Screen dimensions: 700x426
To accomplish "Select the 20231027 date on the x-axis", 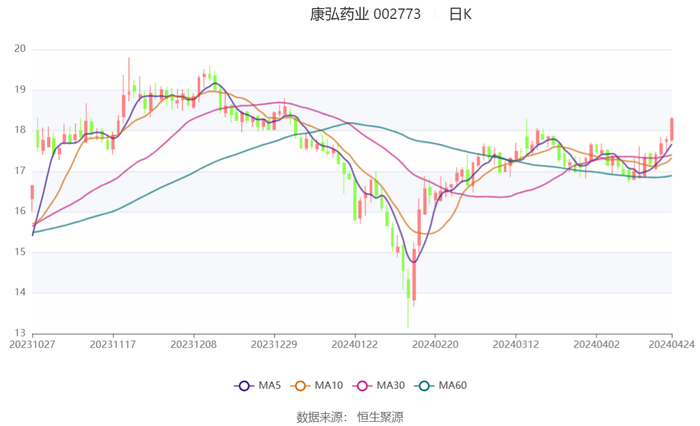I will click(32, 344).
